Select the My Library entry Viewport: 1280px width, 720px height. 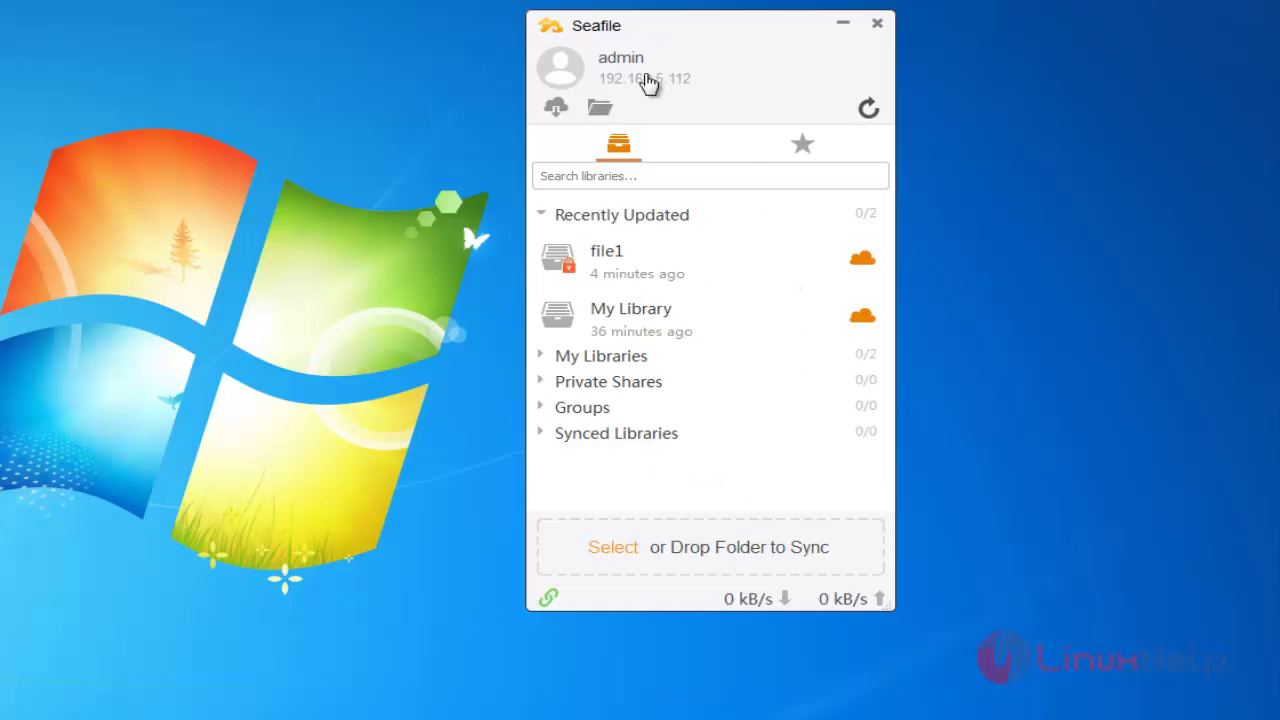pyautogui.click(x=710, y=319)
